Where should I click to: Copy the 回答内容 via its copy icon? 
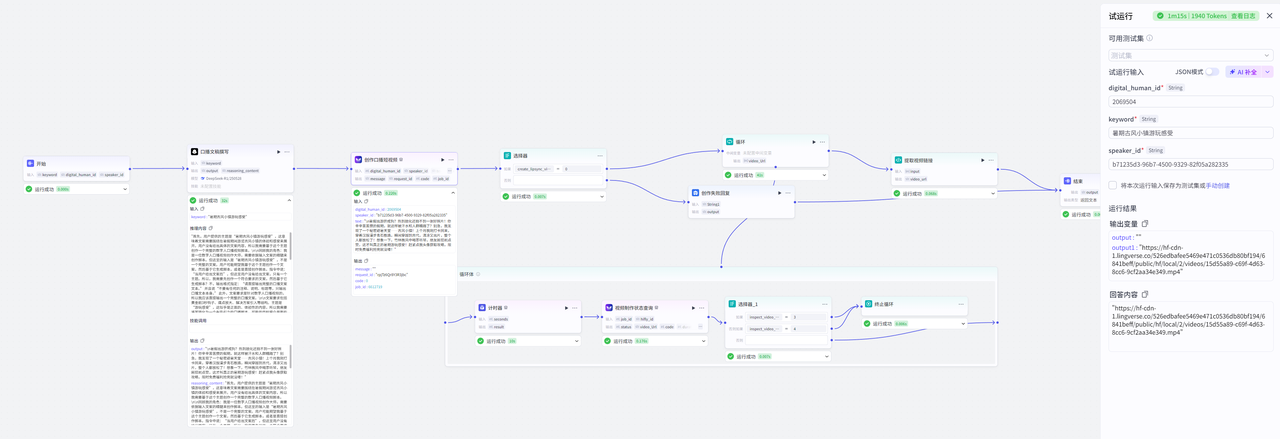pos(1145,295)
